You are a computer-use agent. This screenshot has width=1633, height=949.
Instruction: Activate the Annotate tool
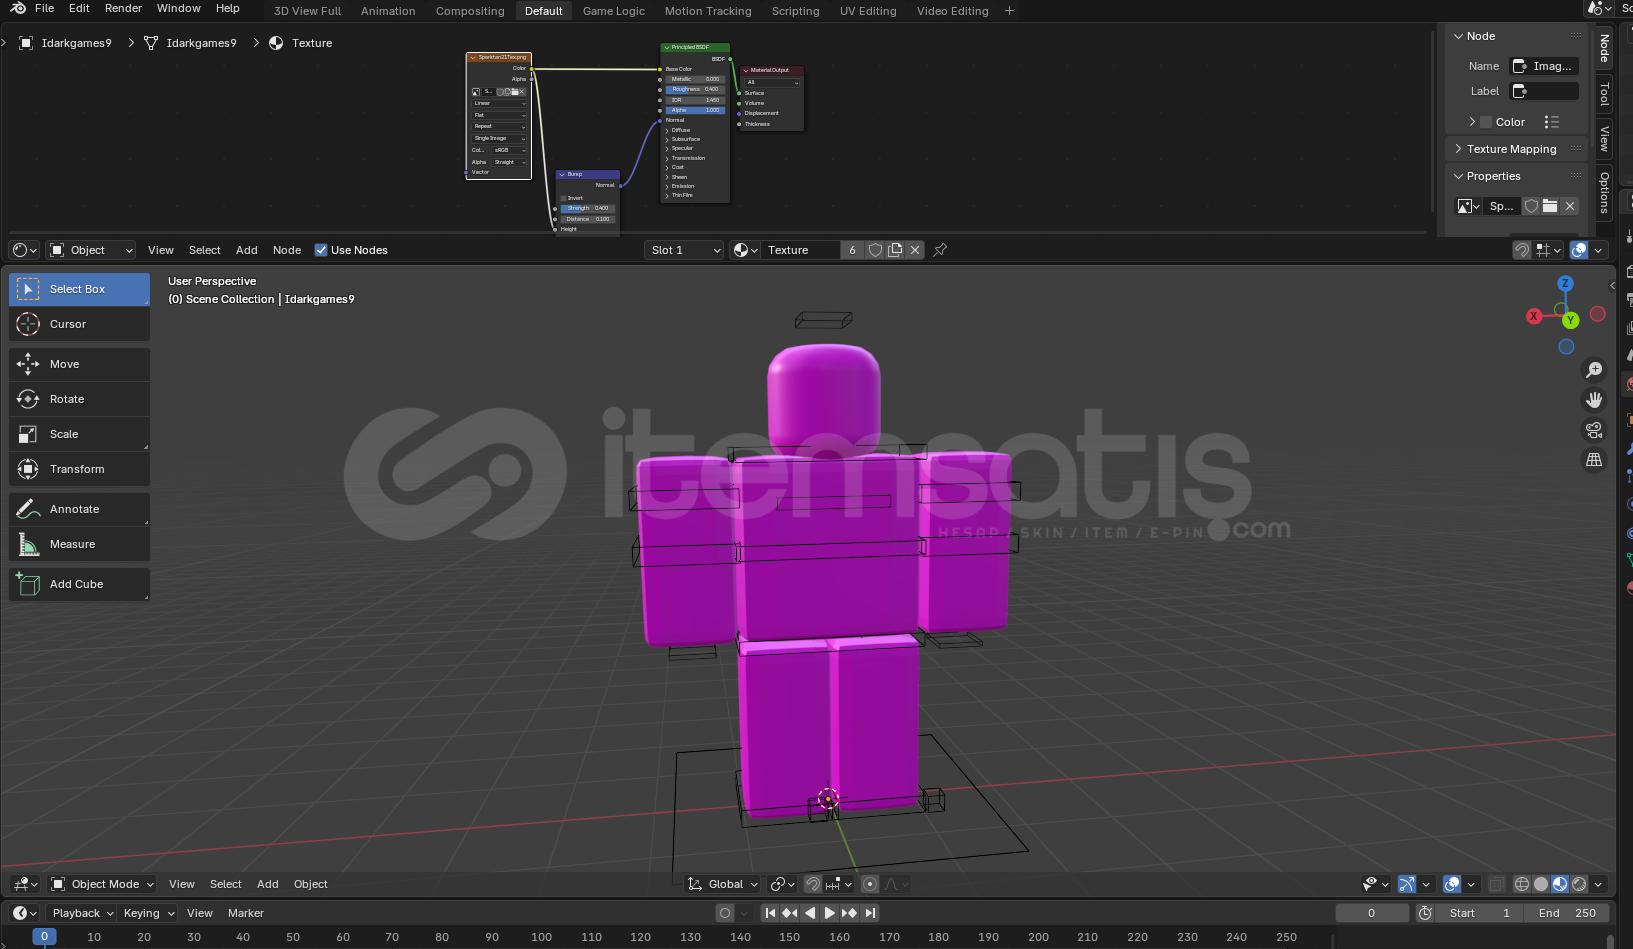click(x=80, y=509)
